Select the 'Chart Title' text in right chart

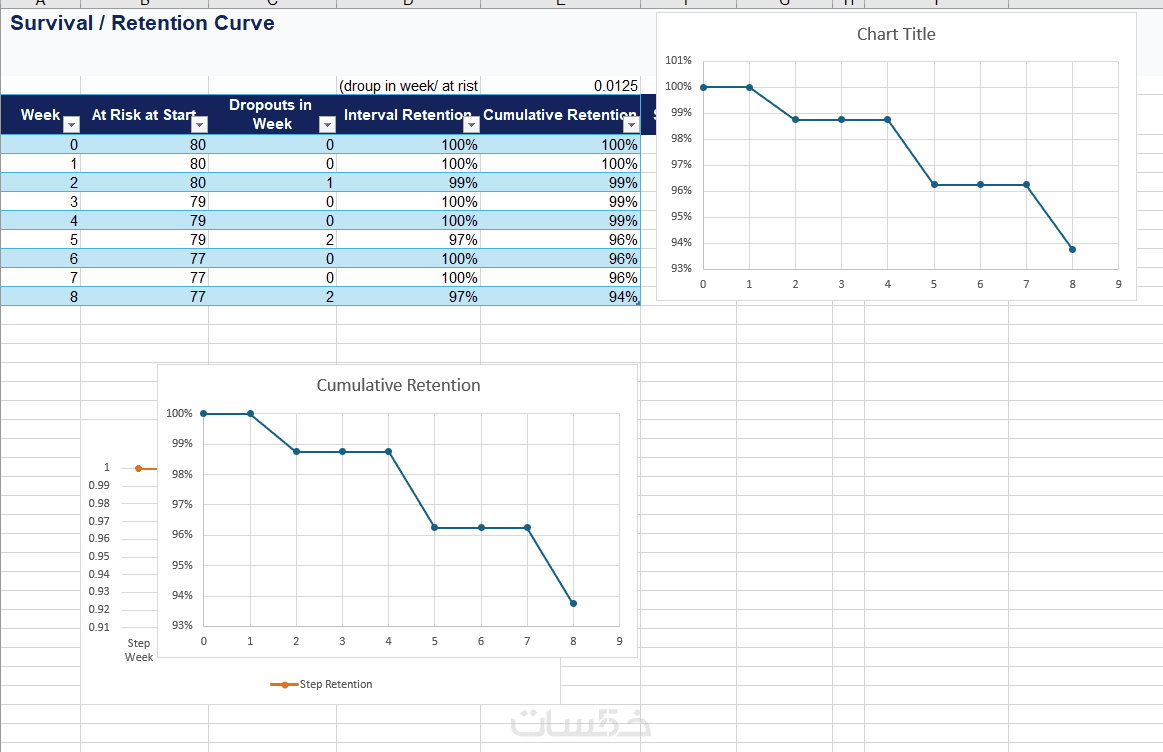[x=896, y=34]
